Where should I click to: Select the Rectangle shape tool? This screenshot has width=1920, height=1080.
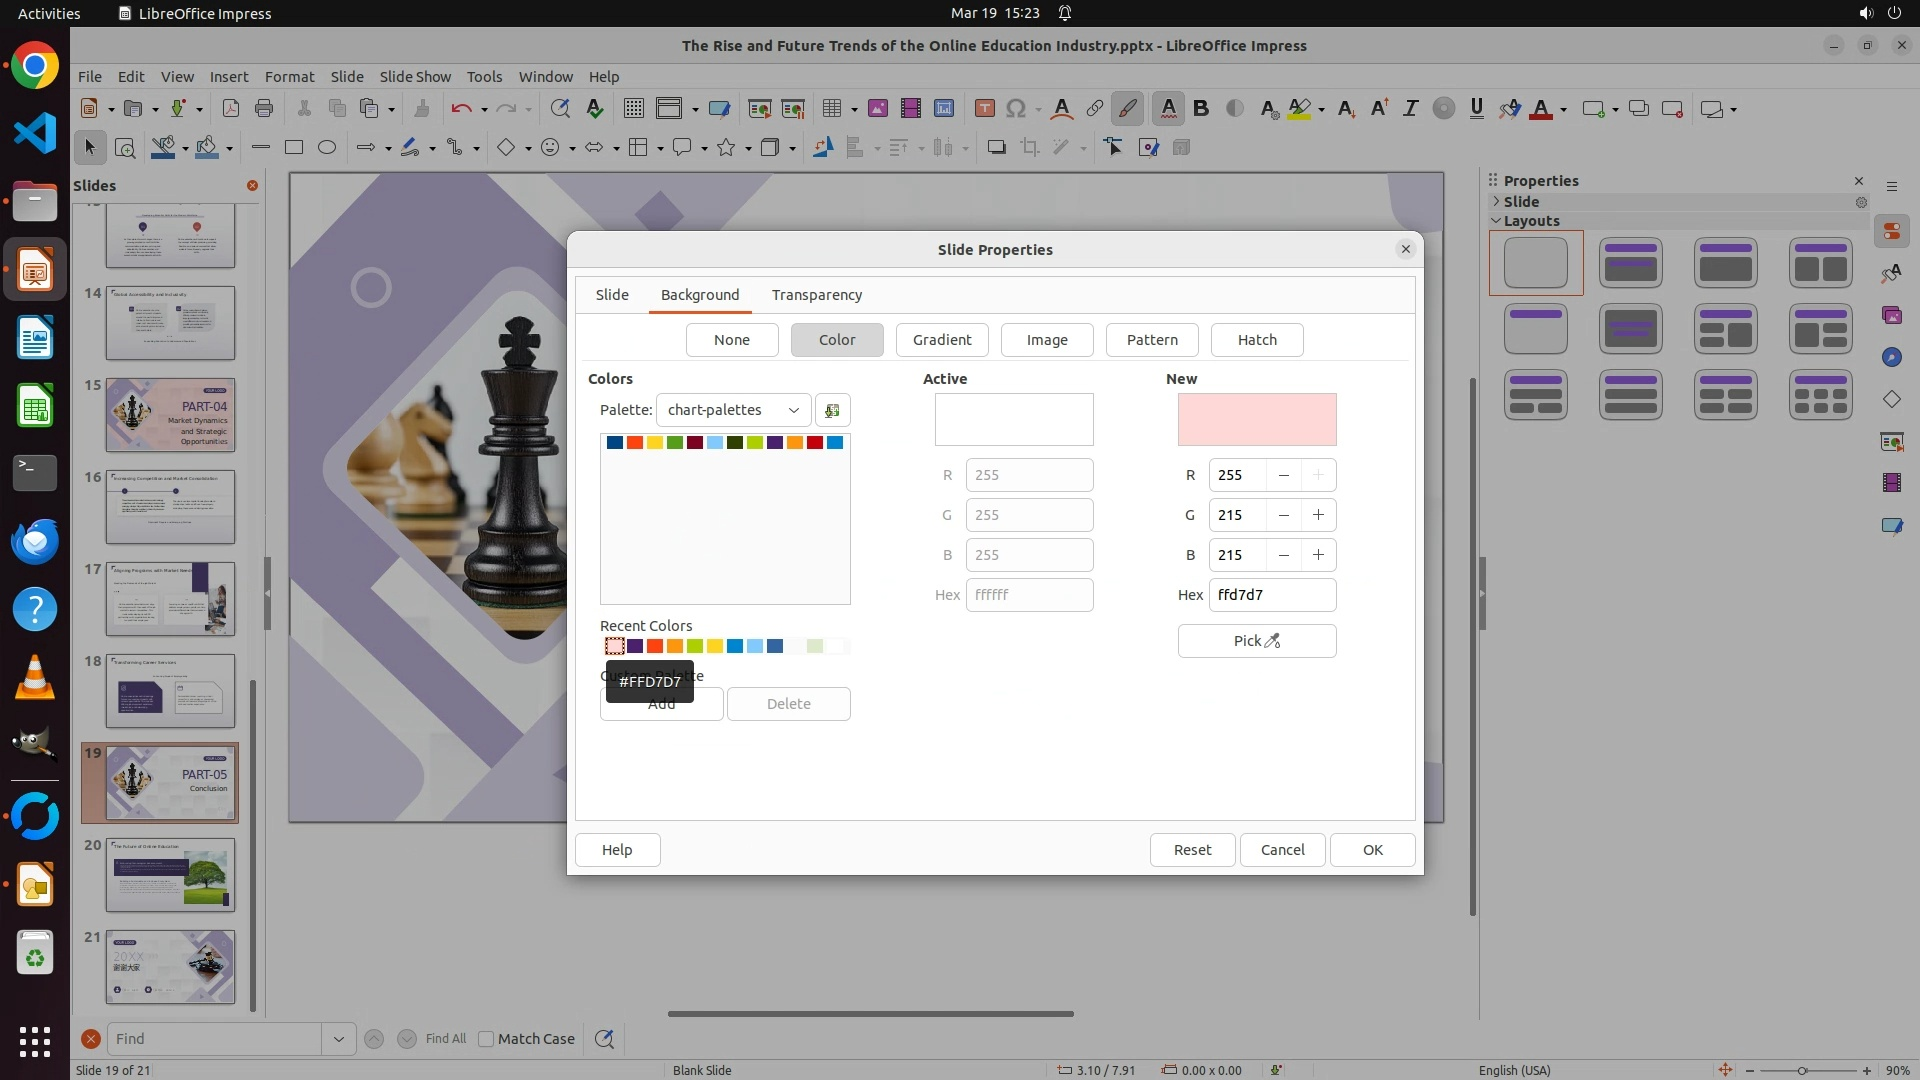[x=293, y=148]
